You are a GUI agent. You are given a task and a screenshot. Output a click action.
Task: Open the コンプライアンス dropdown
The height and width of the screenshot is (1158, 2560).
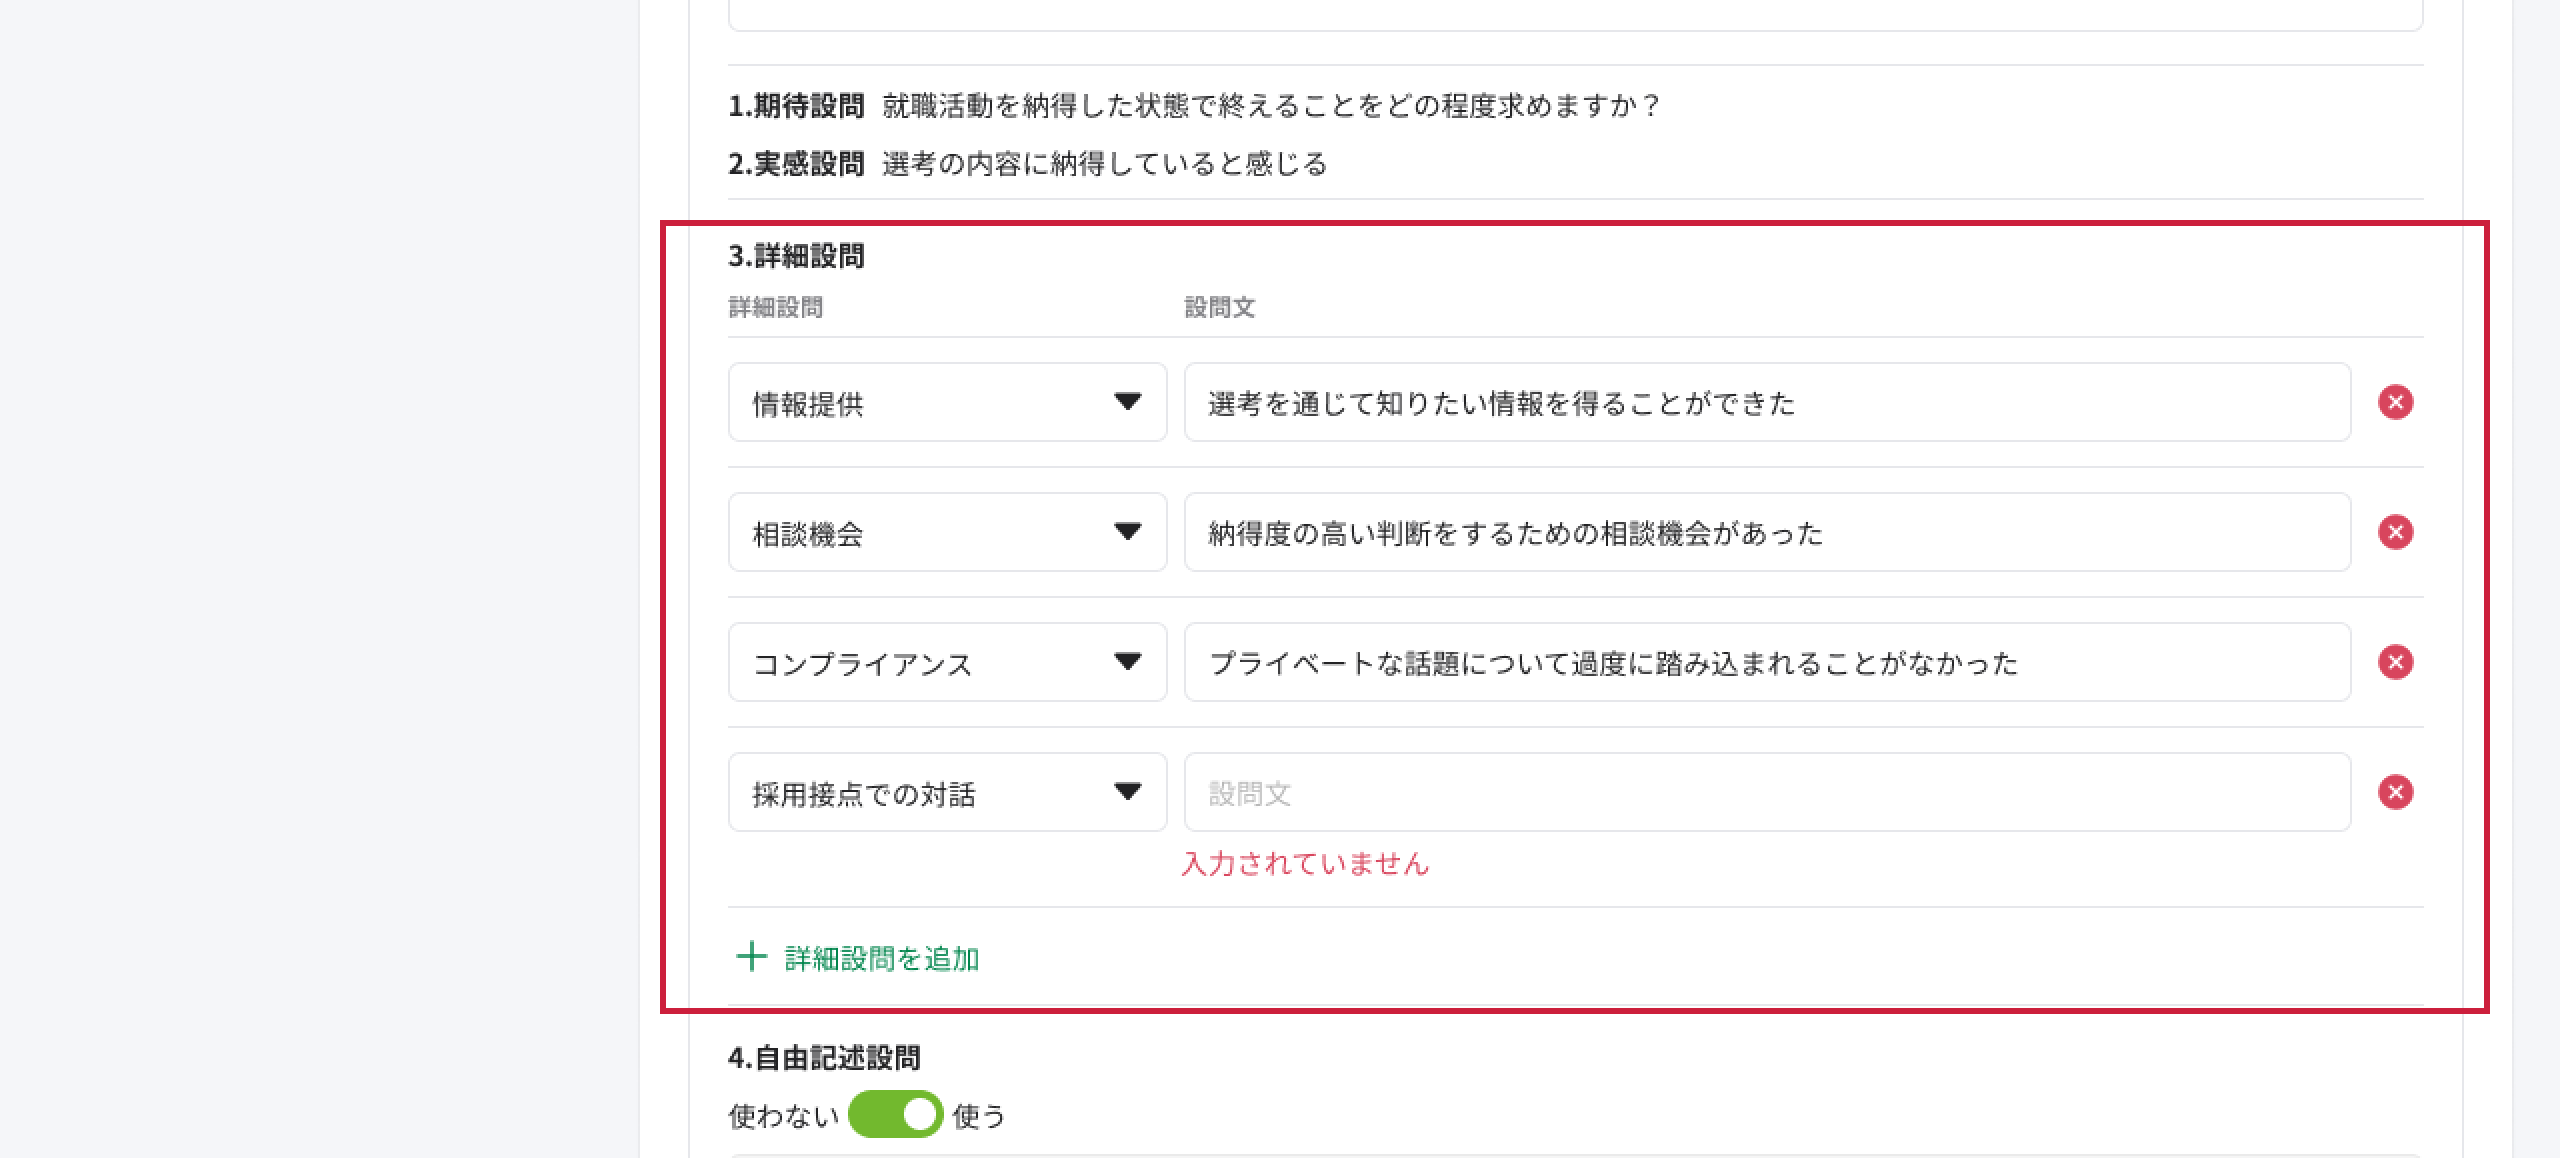click(946, 662)
